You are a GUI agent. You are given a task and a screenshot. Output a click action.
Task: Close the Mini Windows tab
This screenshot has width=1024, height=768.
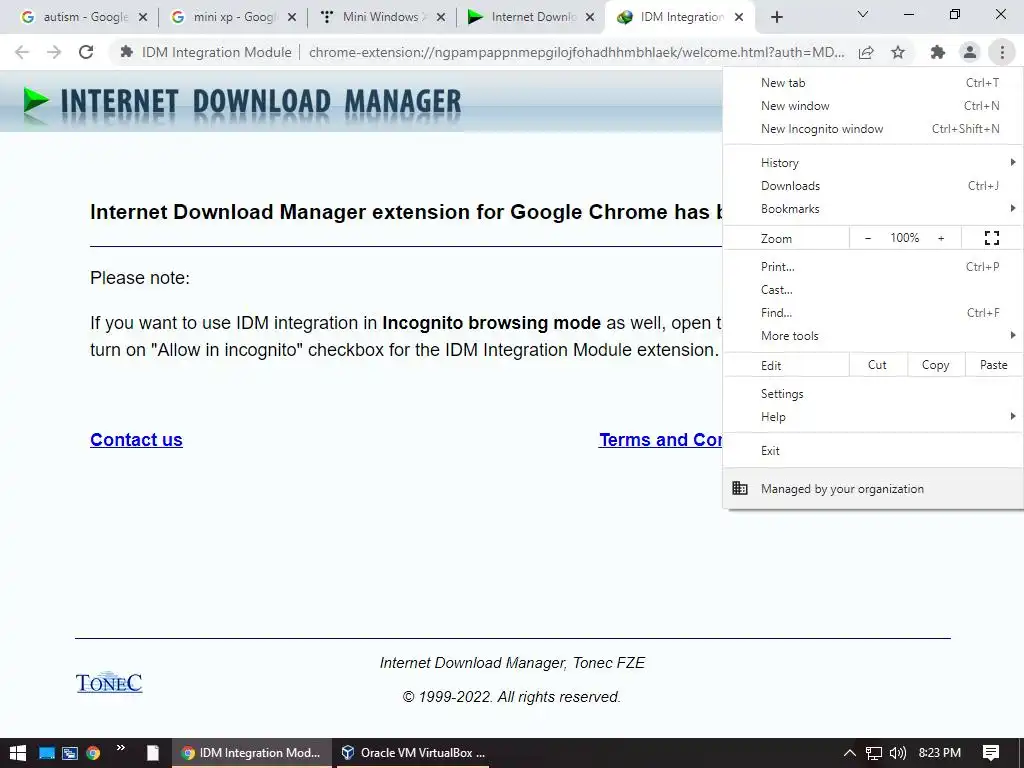(x=441, y=17)
